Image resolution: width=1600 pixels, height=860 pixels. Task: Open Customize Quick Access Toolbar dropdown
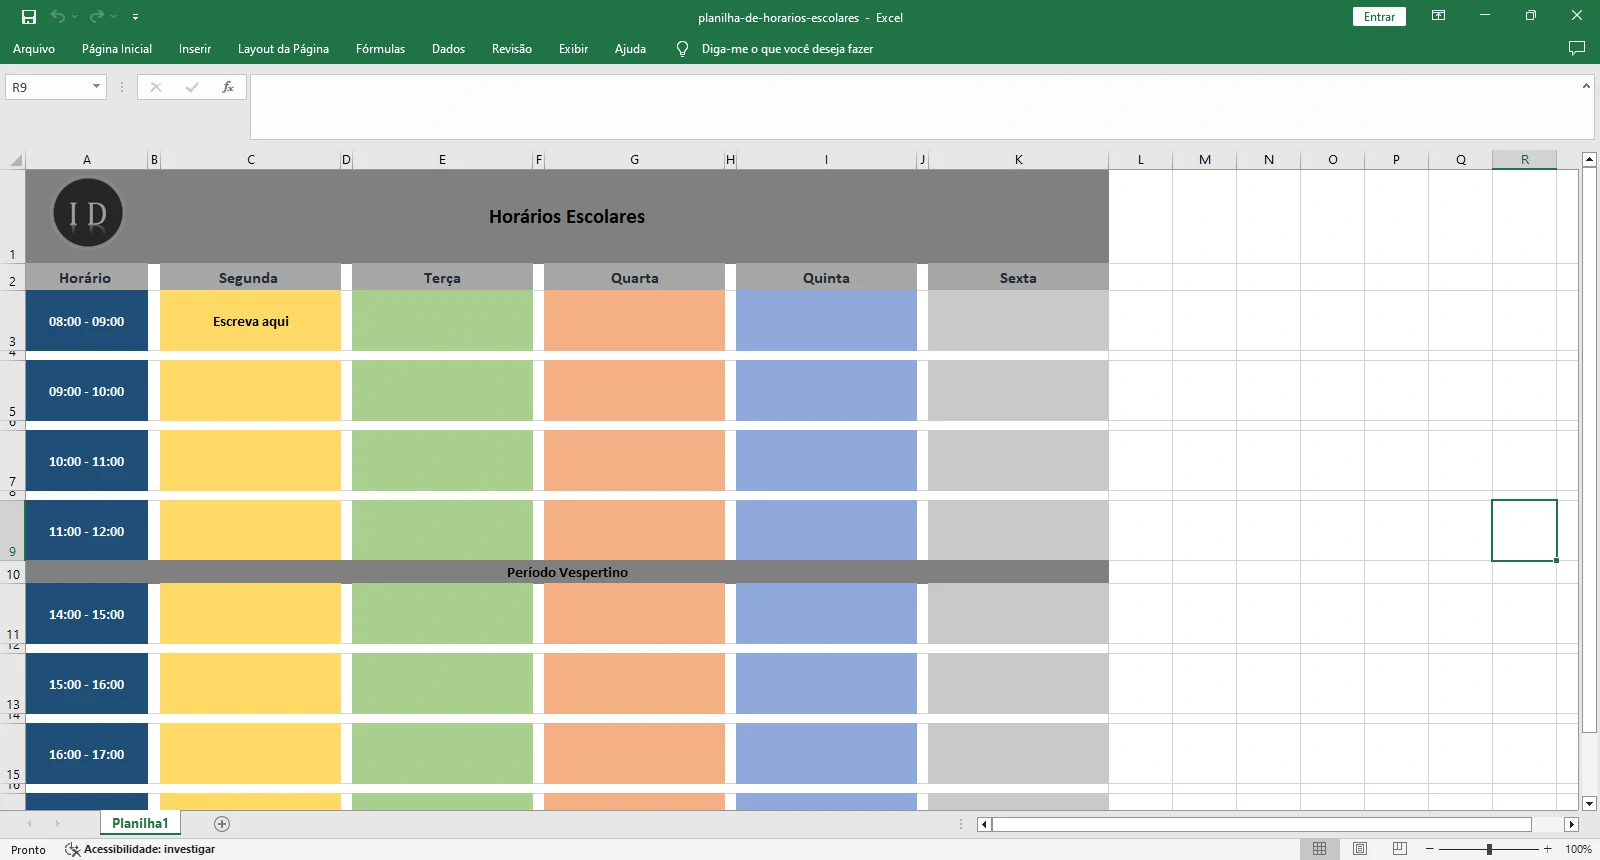pyautogui.click(x=135, y=17)
